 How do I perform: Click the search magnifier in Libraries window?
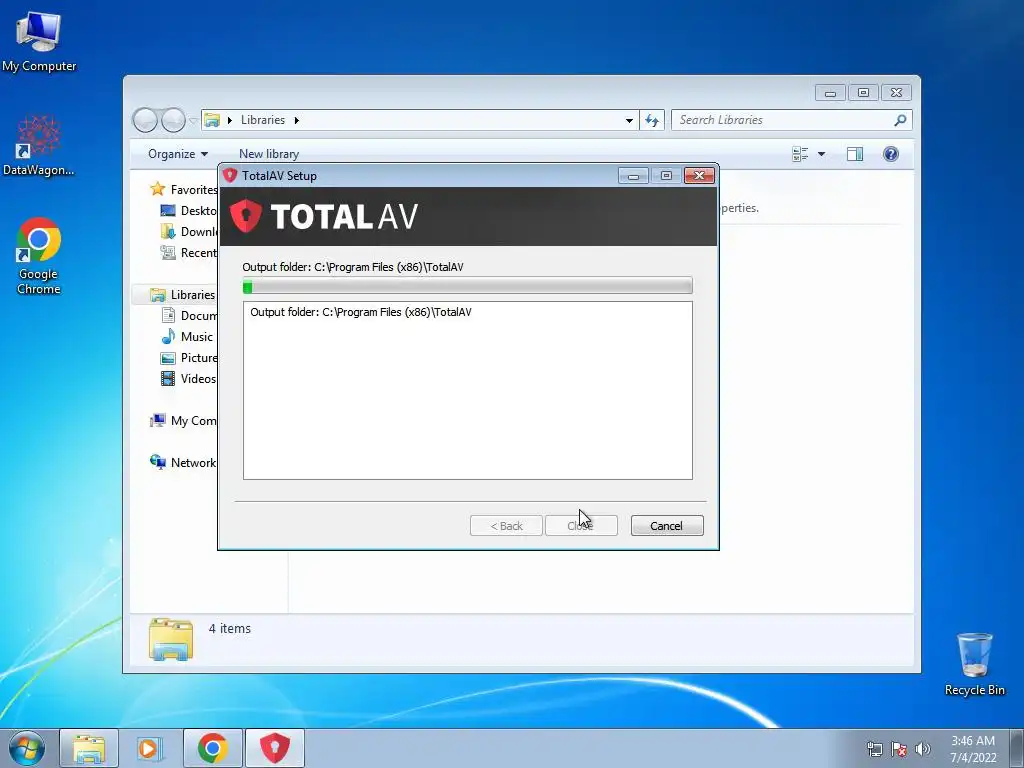900,120
